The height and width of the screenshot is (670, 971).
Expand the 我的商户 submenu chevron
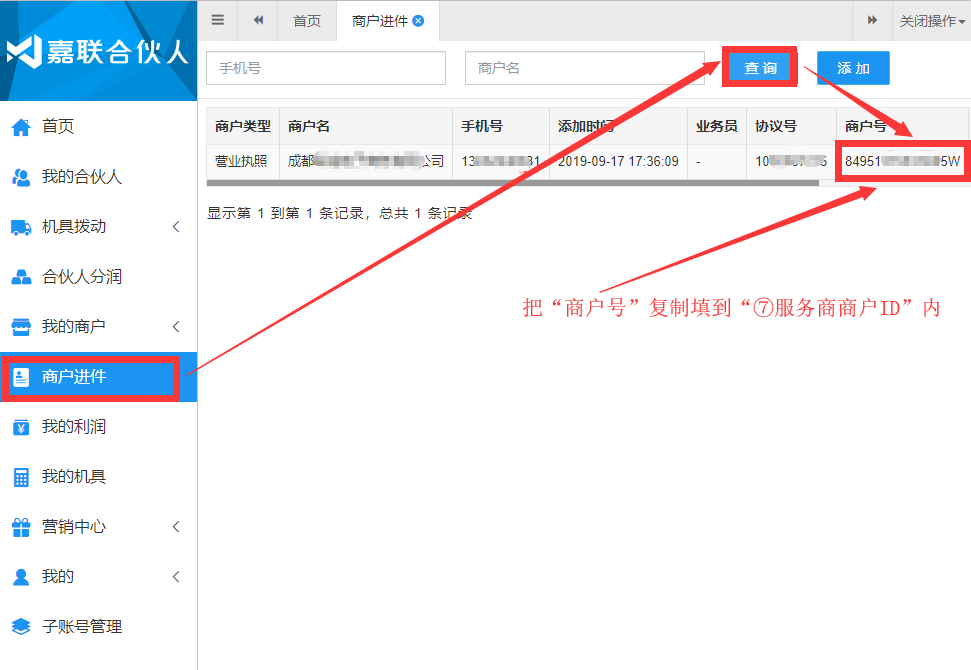(x=176, y=327)
